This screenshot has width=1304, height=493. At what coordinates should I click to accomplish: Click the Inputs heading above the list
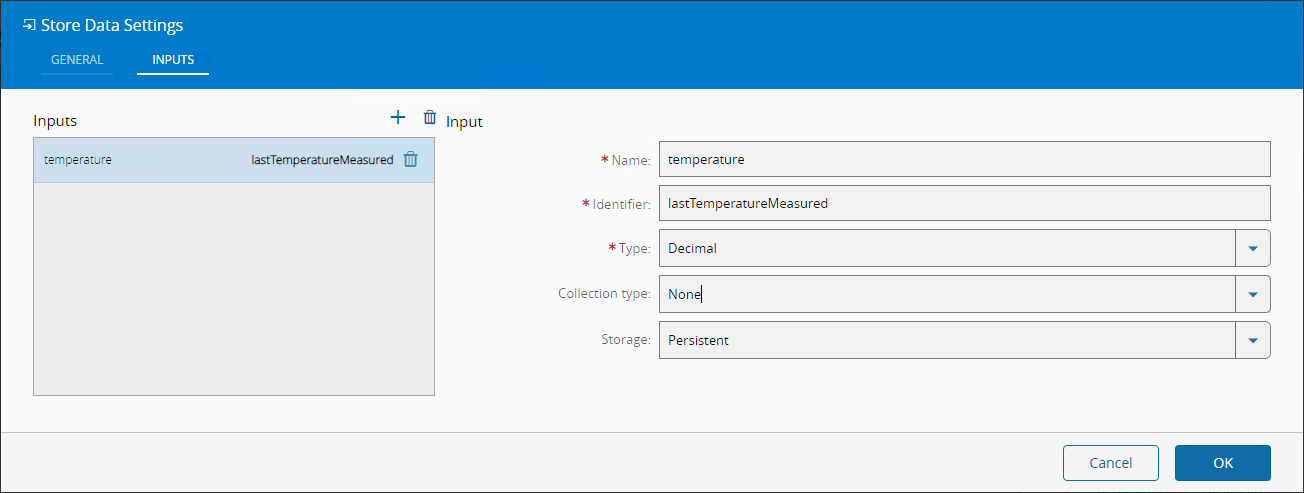pyautogui.click(x=55, y=121)
